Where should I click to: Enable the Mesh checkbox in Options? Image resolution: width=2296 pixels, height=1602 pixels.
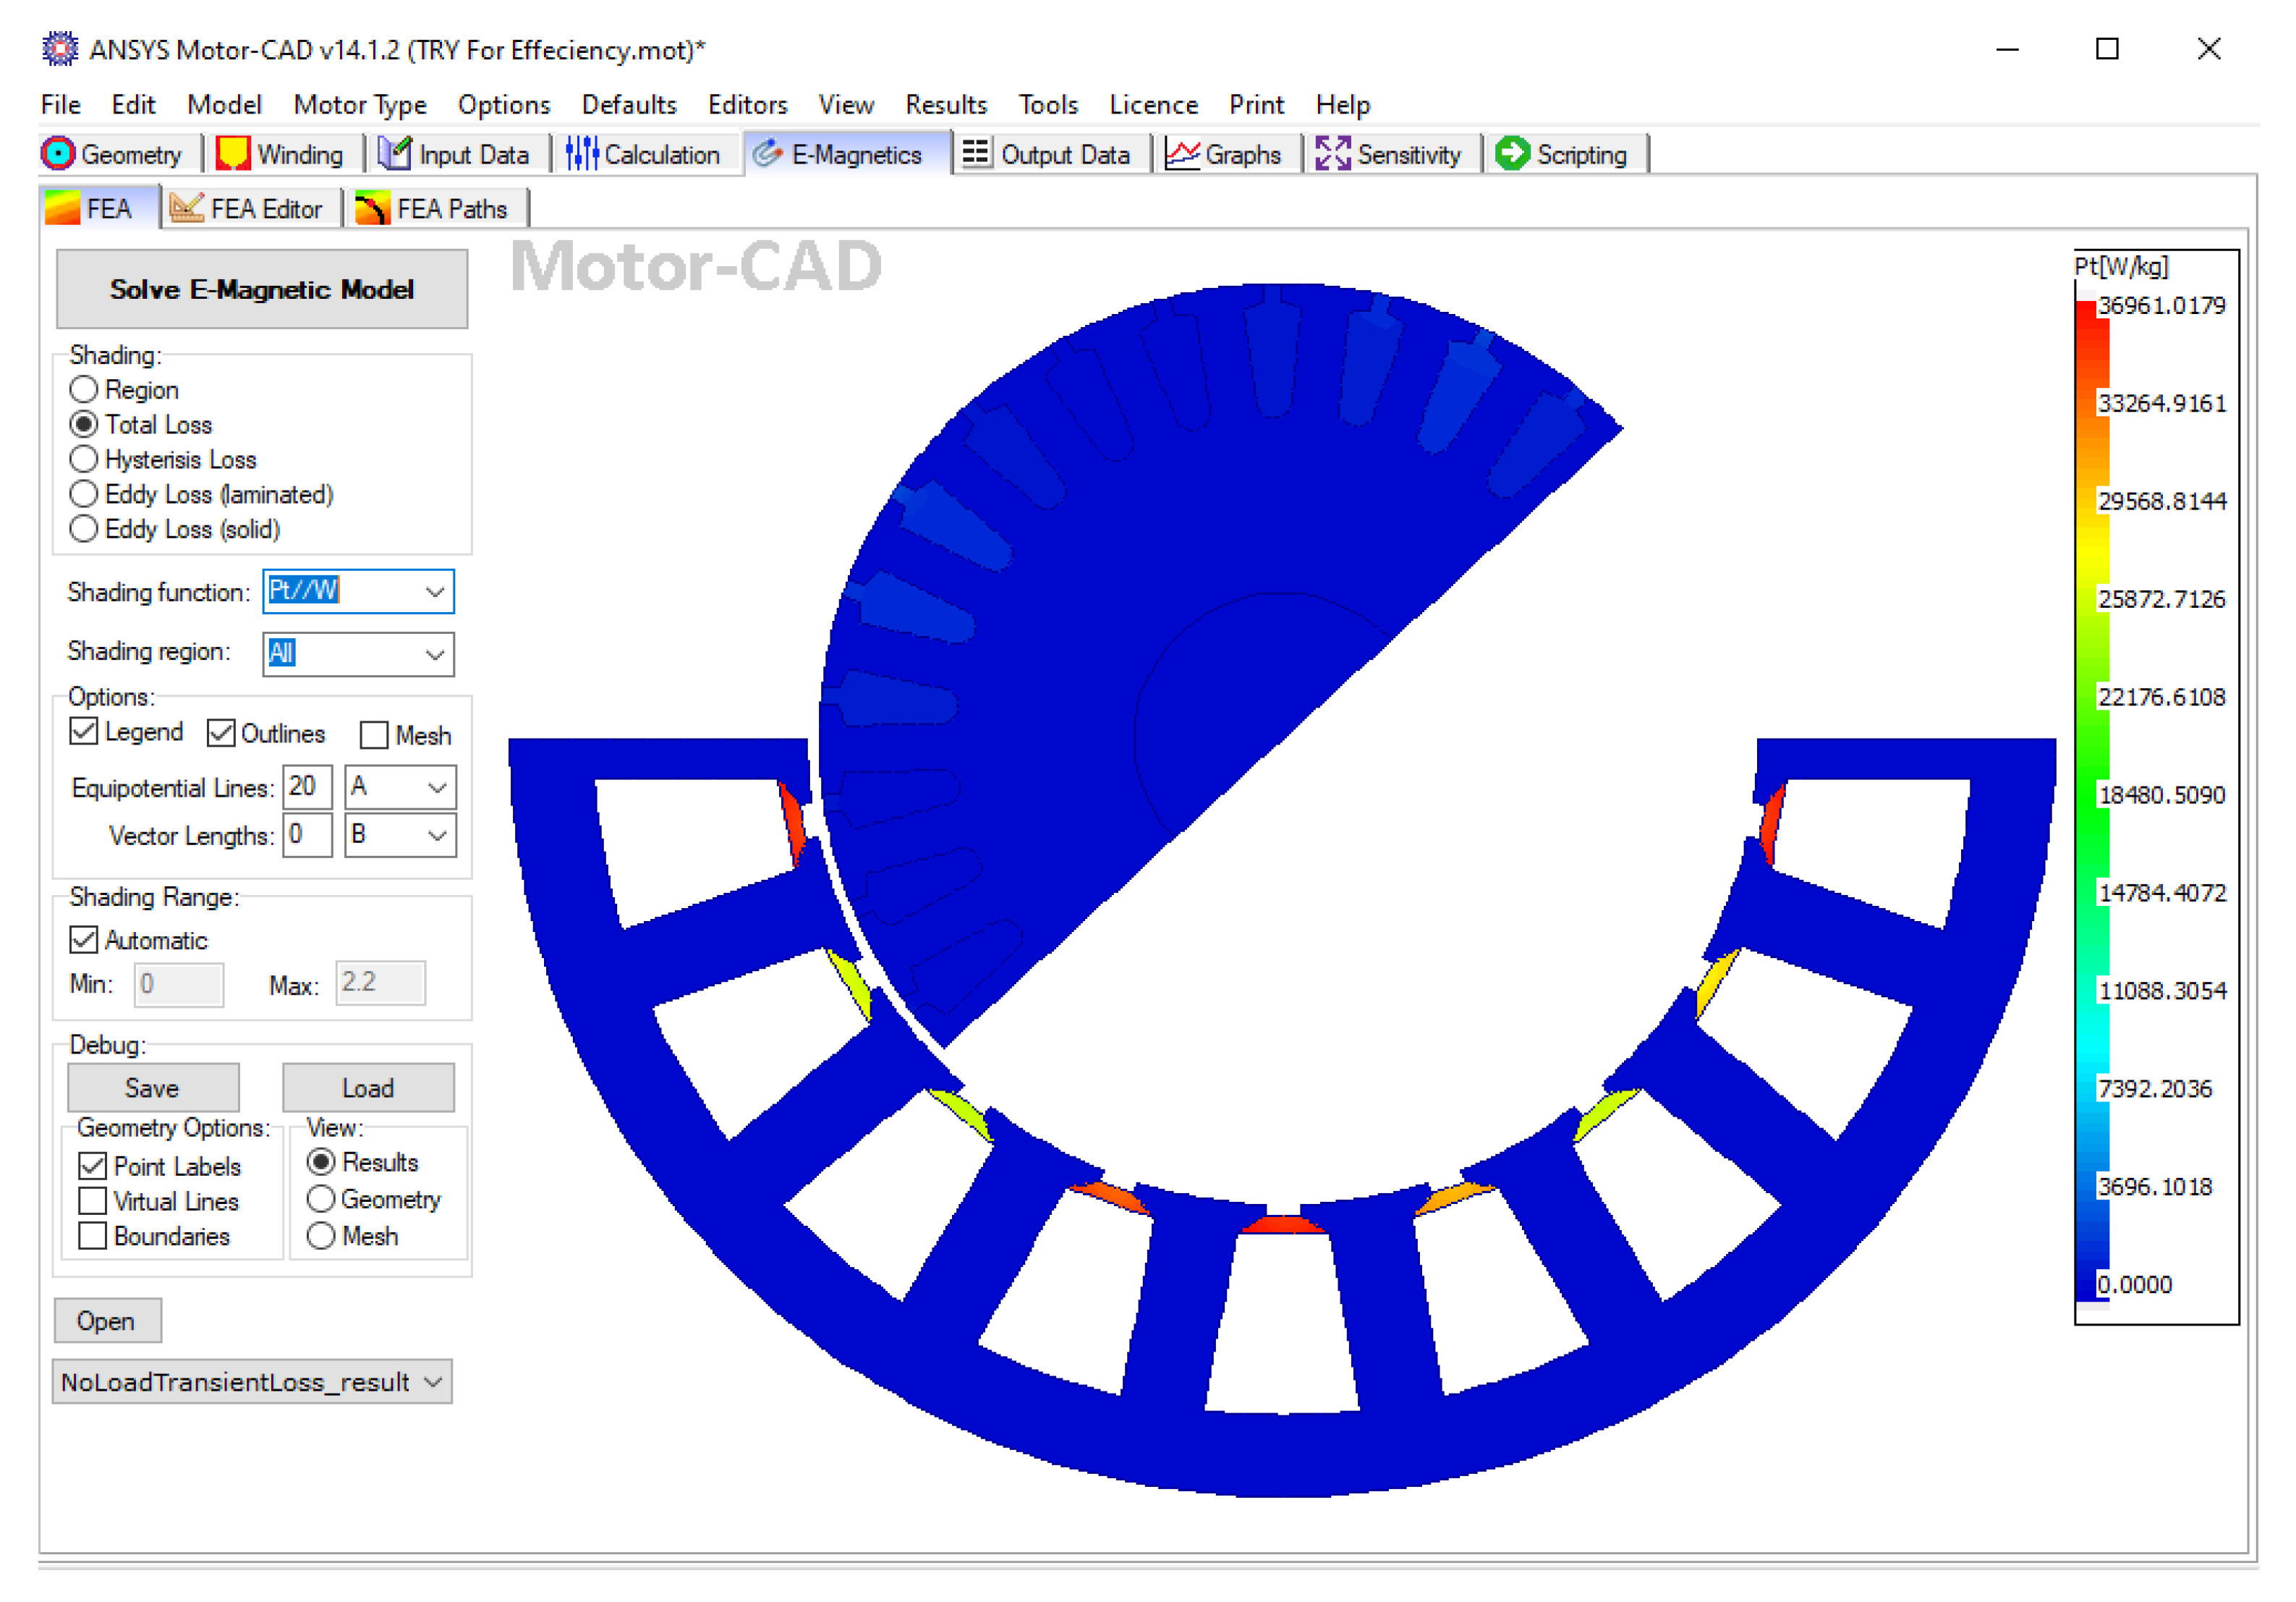click(x=374, y=735)
